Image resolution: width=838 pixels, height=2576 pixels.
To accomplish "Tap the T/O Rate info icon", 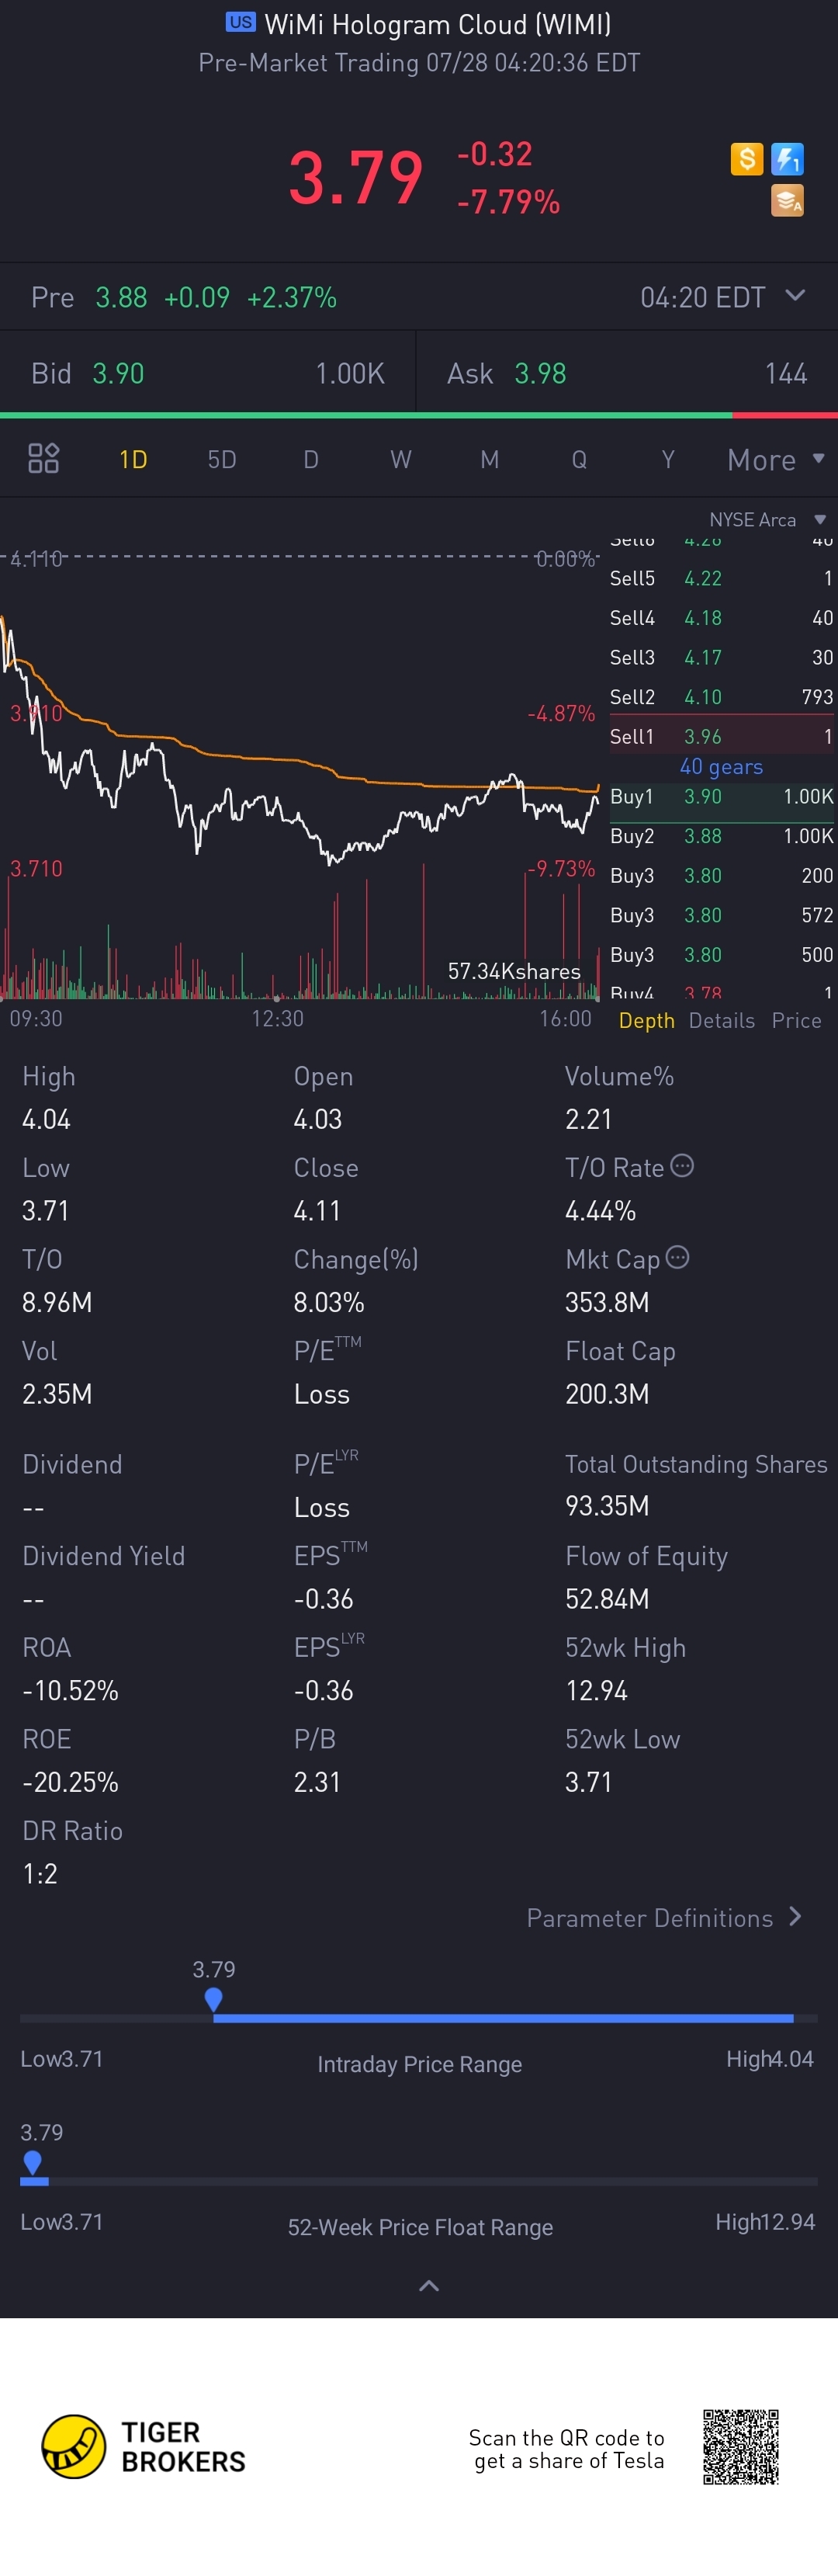I will coord(682,1166).
